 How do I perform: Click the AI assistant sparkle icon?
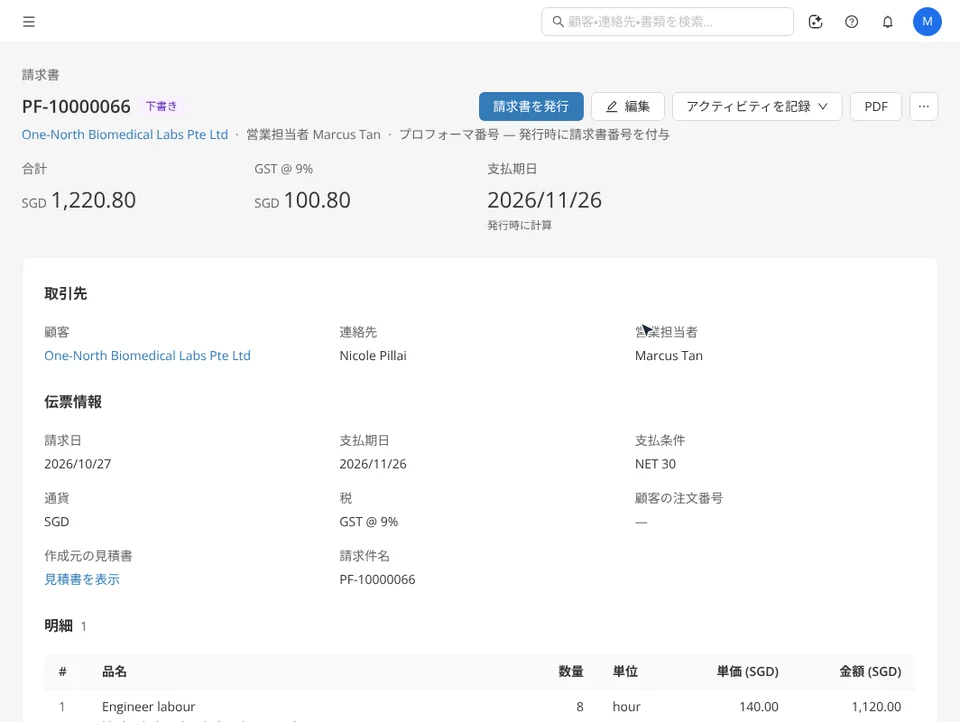[816, 22]
